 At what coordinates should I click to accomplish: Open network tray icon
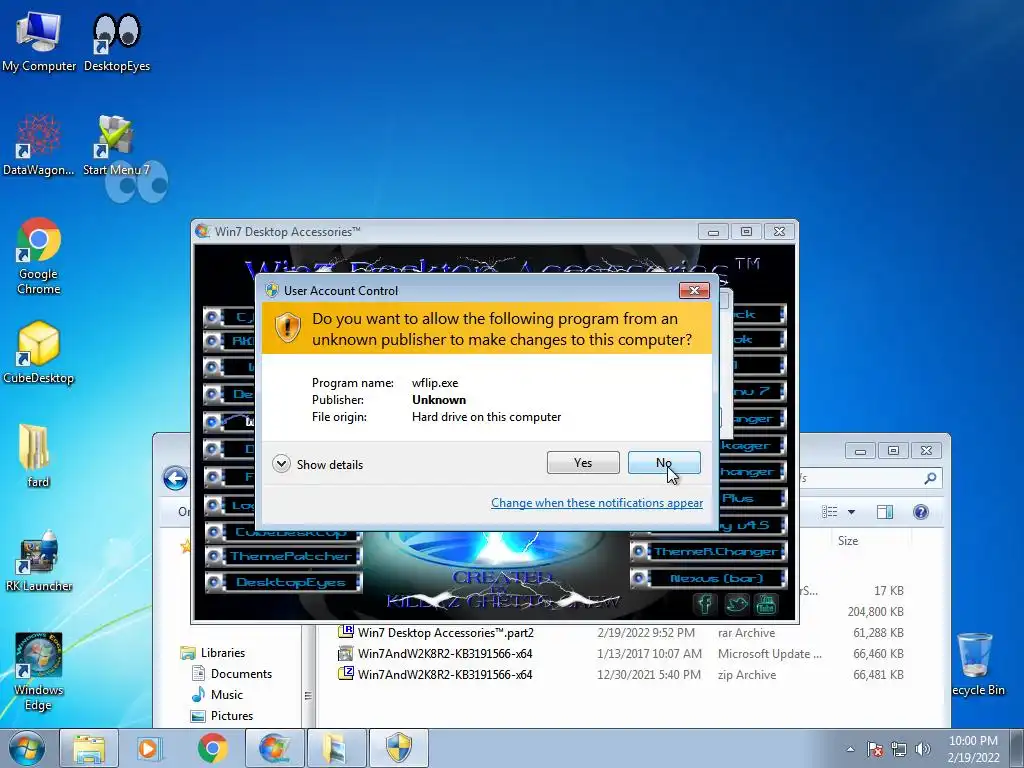point(899,749)
